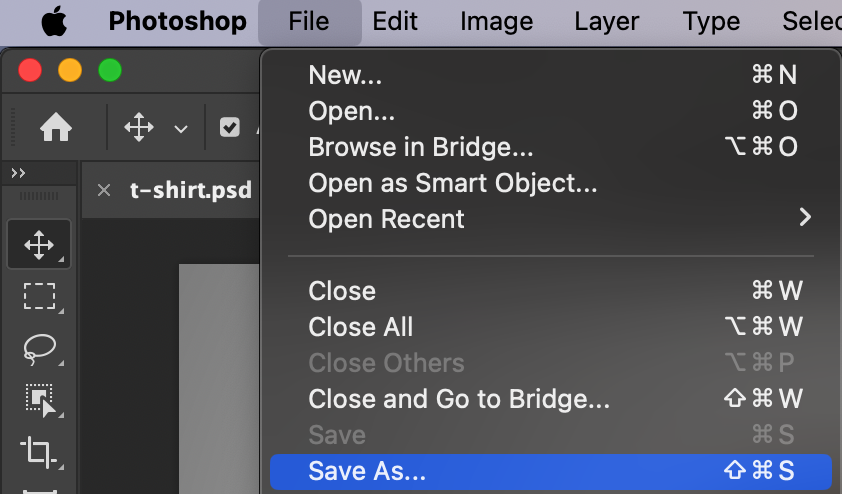
Task: Select the Move tool in toolbar
Action: click(39, 244)
